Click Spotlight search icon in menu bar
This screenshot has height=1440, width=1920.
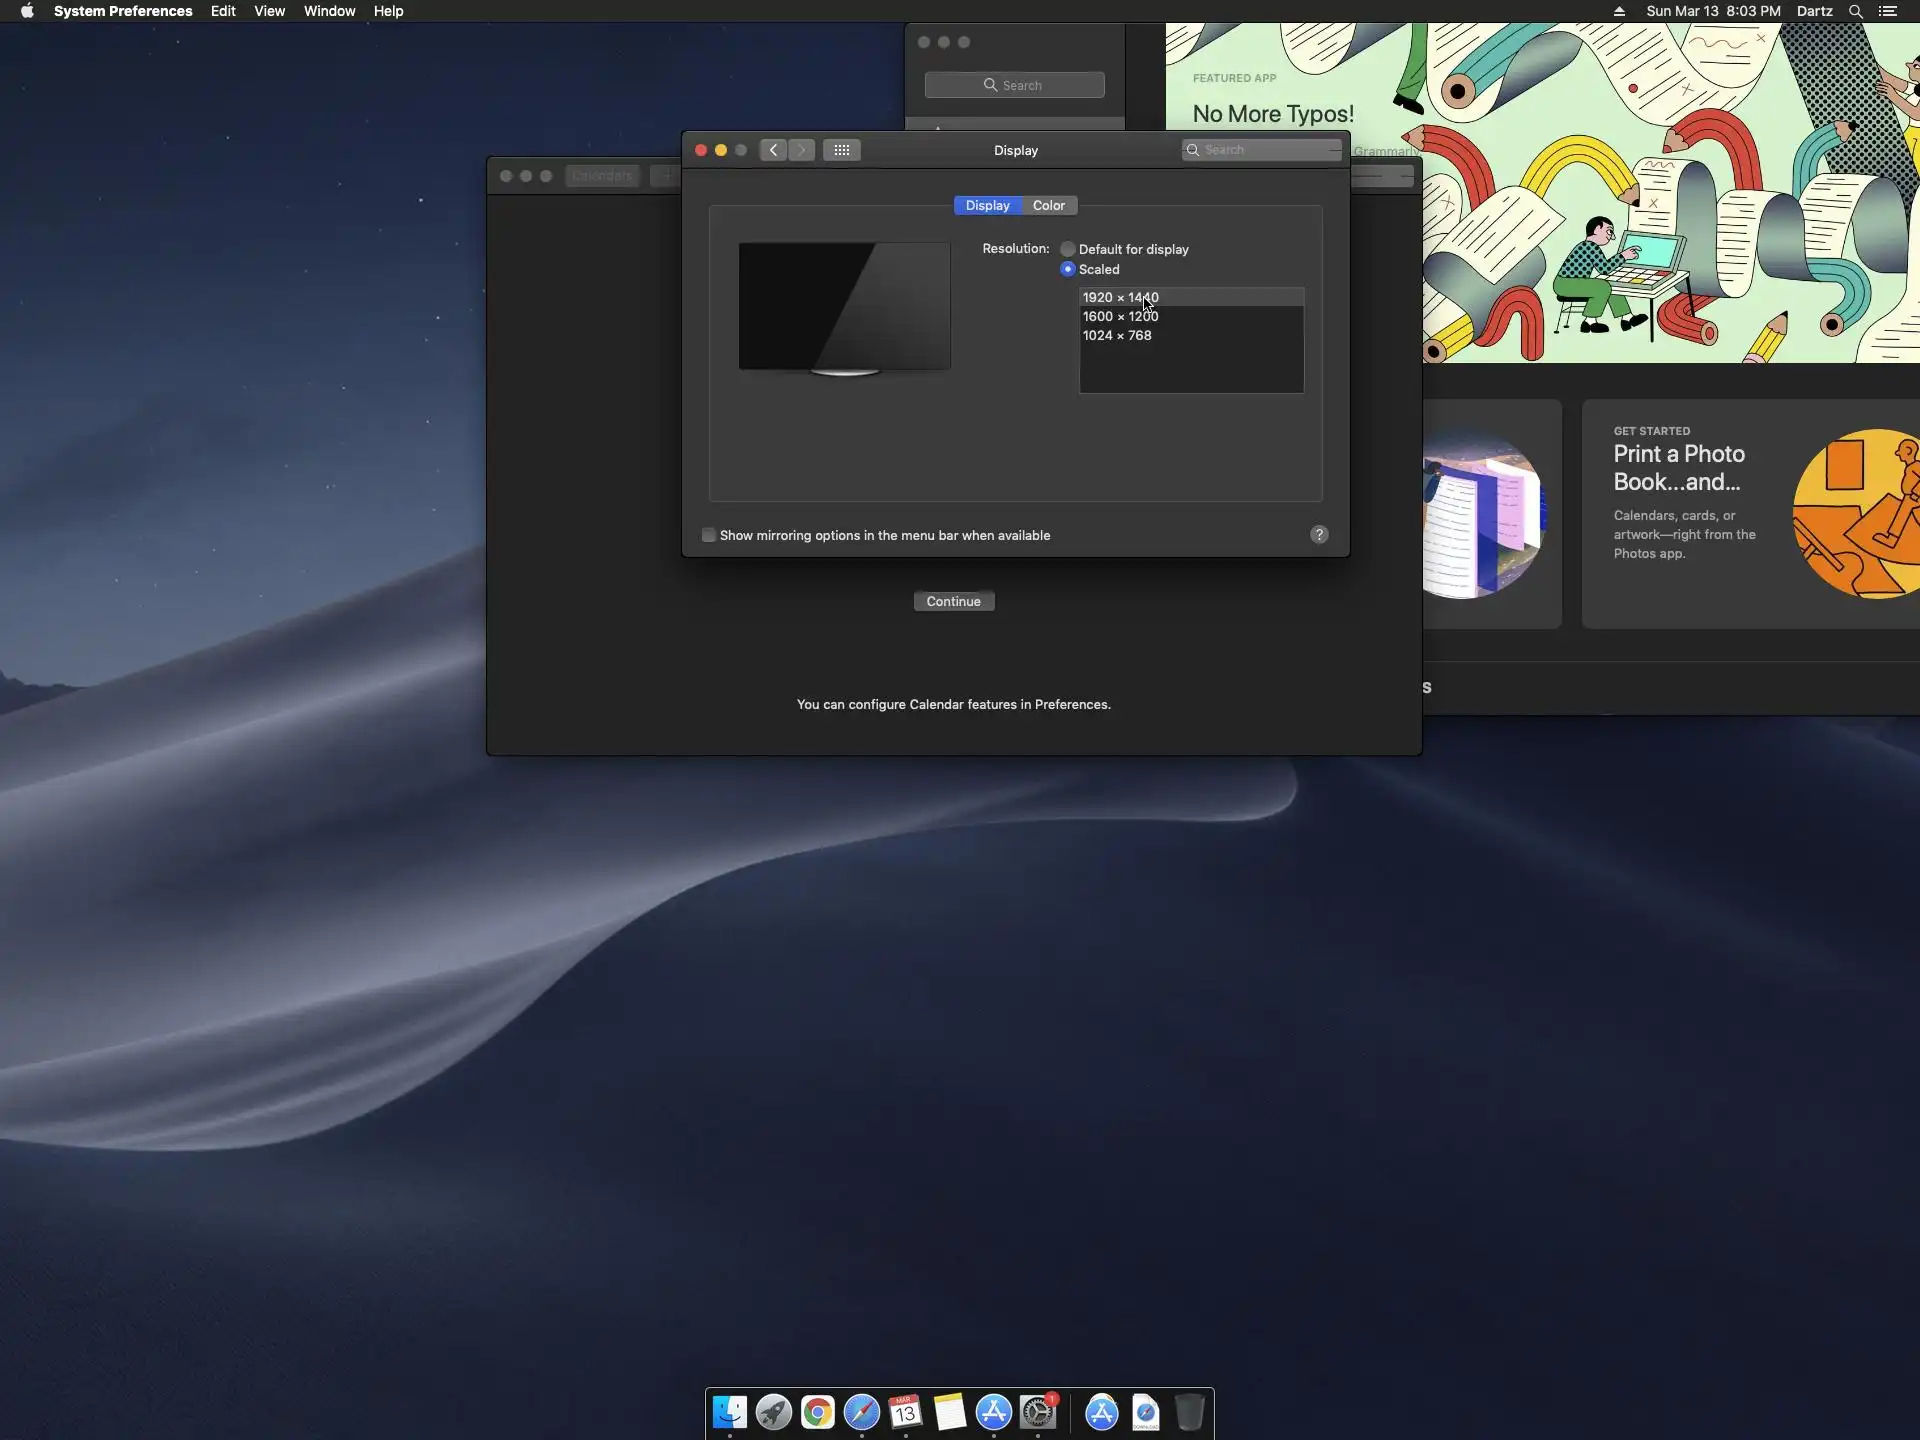coord(1855,11)
